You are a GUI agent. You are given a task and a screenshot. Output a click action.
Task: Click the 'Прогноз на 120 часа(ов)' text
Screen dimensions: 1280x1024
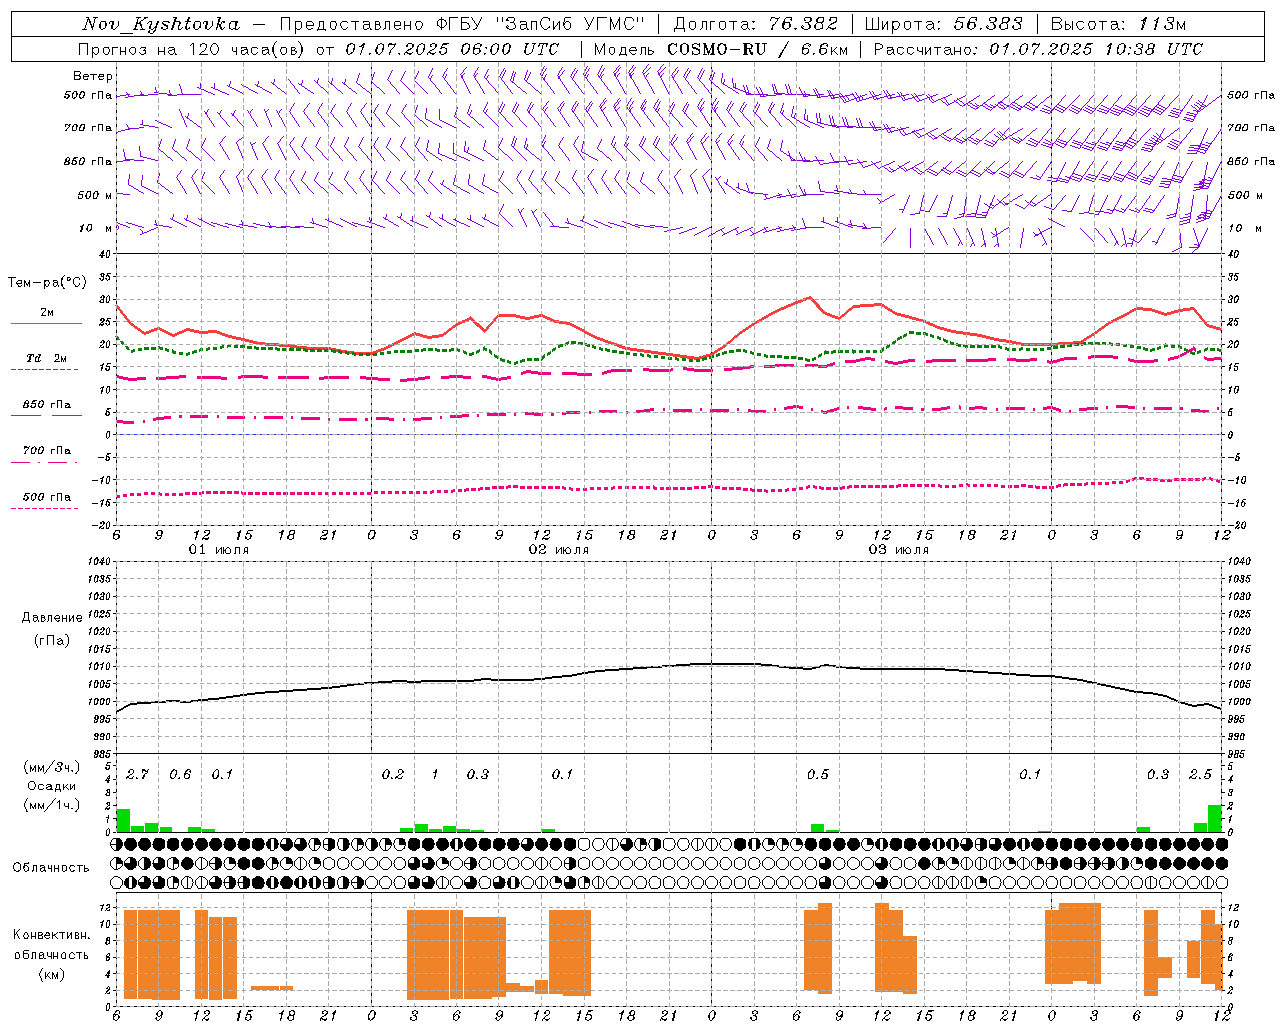pyautogui.click(x=193, y=49)
